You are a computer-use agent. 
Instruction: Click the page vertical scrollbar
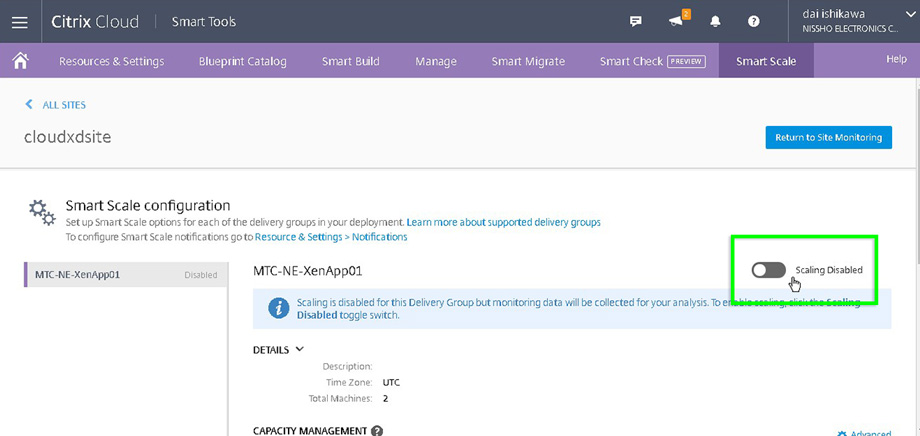click(x=916, y=176)
